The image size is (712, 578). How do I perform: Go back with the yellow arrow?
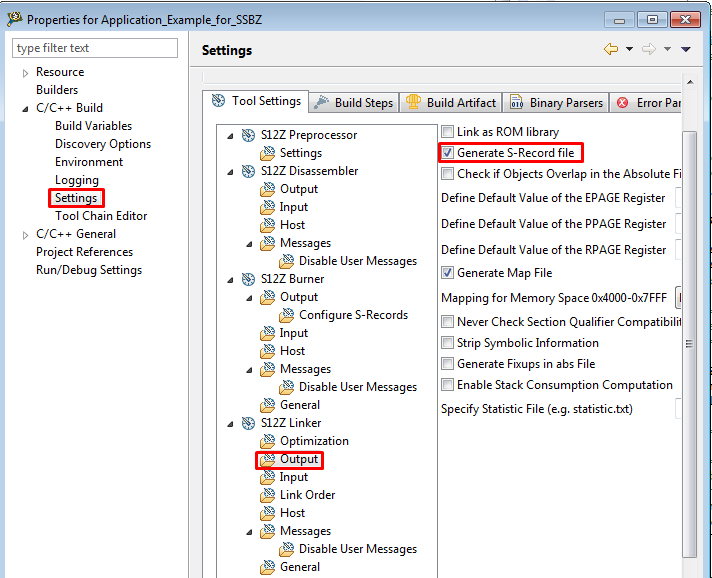611,49
